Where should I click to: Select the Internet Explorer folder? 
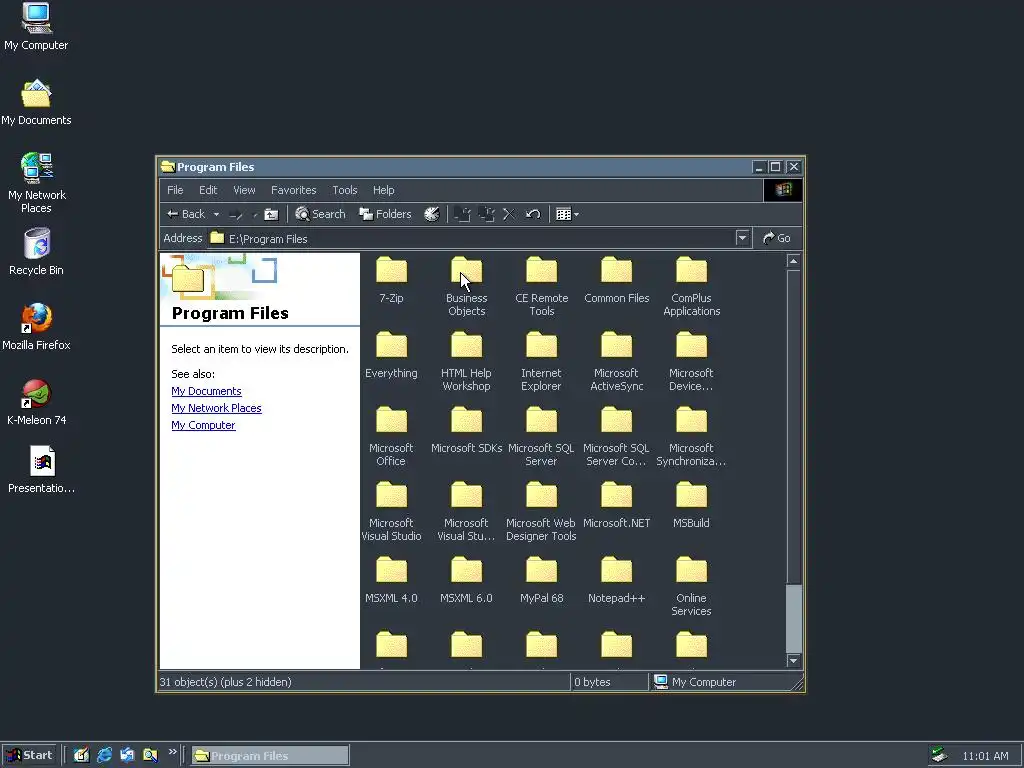(541, 361)
